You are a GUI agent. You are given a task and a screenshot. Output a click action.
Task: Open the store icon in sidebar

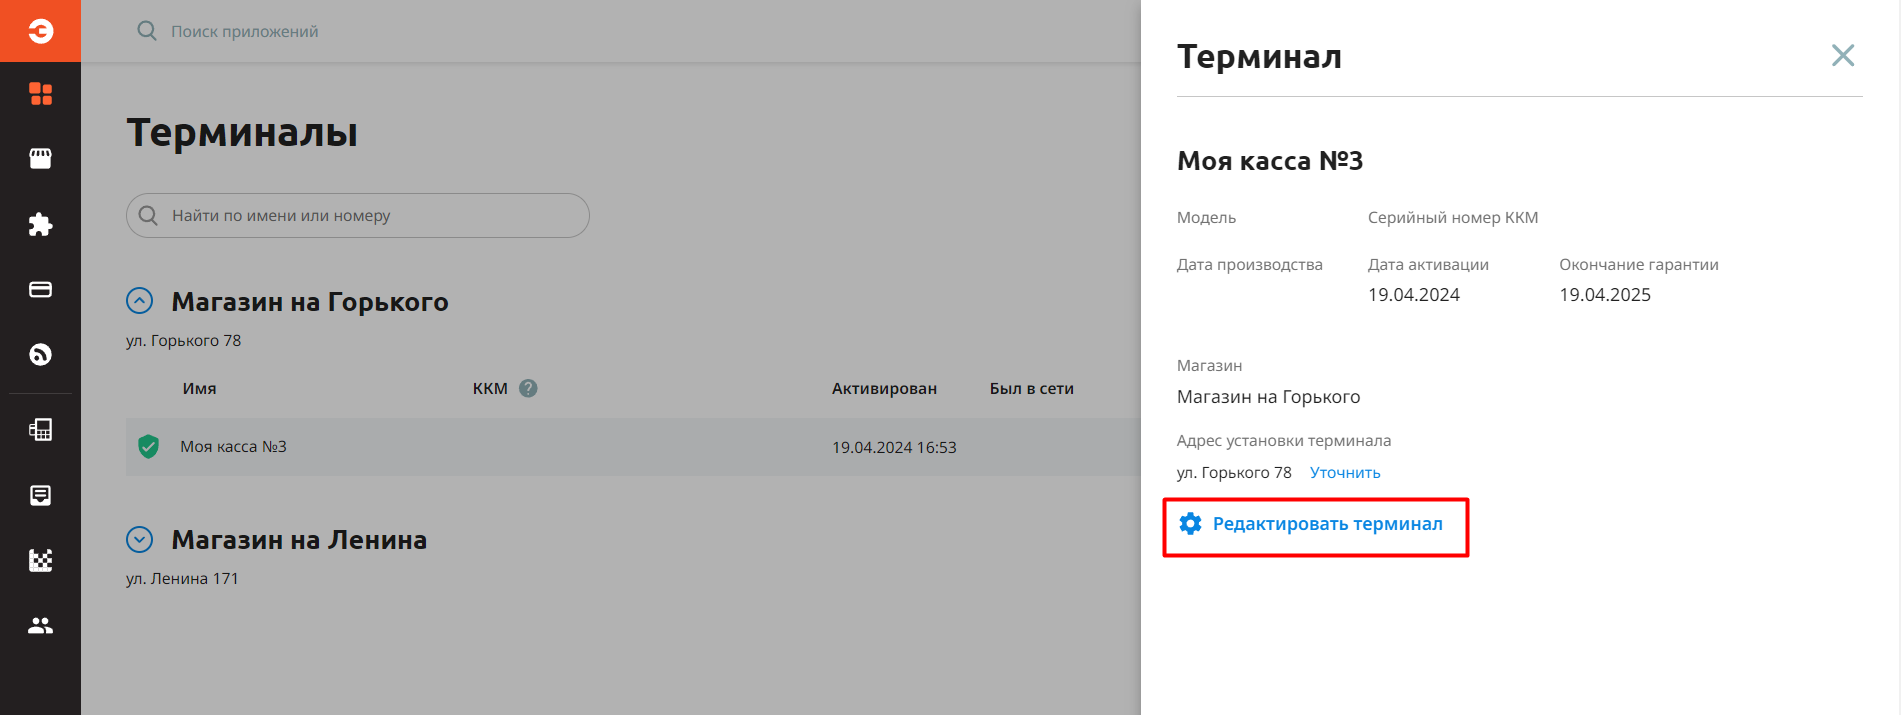pos(40,158)
